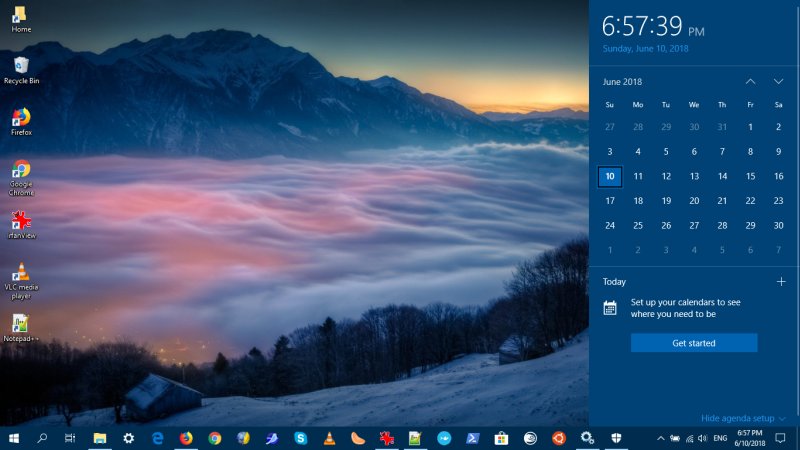Open the Recycle Bin on desktop

pos(21,70)
